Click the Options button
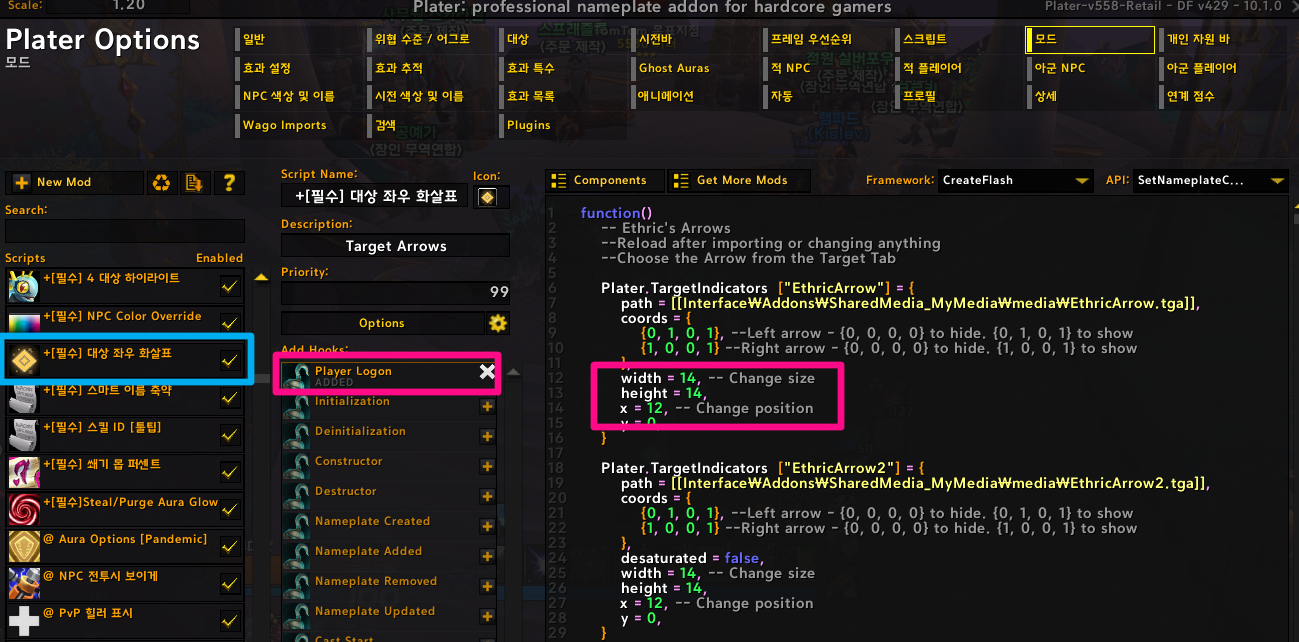Image resolution: width=1299 pixels, height=642 pixels. click(x=382, y=324)
